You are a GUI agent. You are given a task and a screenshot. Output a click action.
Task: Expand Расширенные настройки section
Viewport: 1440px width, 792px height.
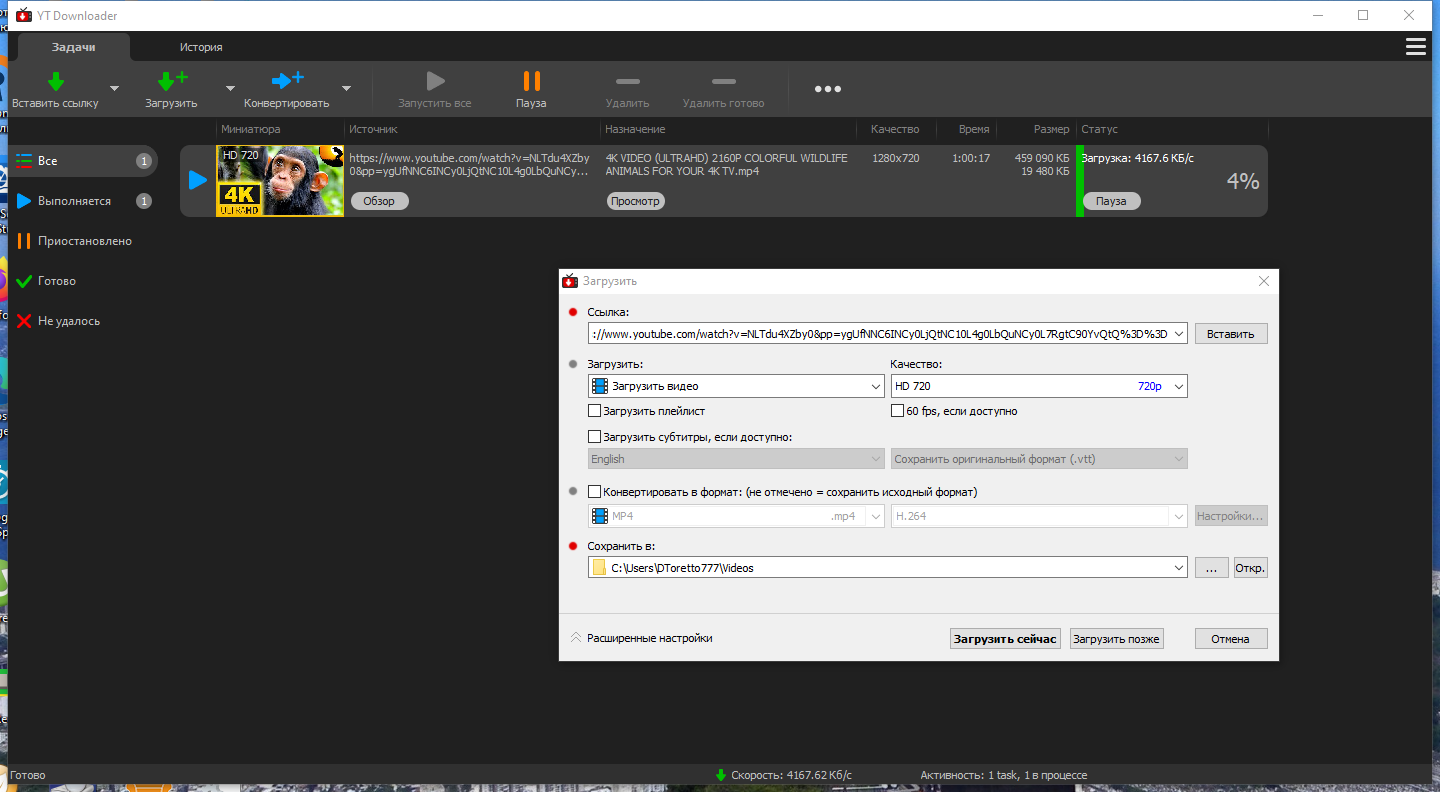pos(641,638)
